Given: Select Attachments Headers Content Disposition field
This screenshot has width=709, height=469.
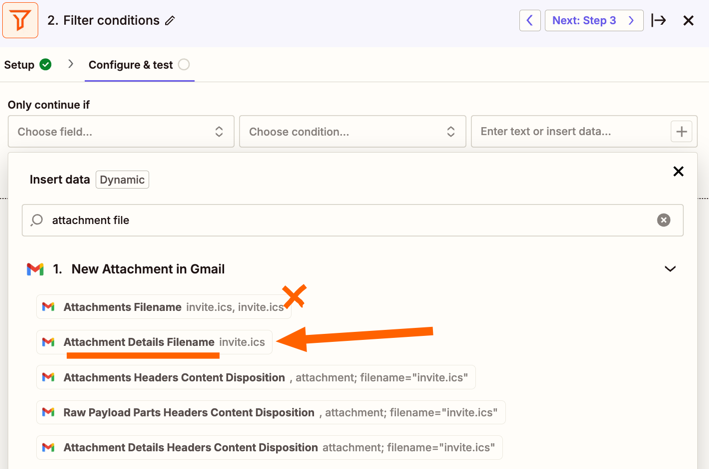Looking at the screenshot, I should tap(256, 377).
